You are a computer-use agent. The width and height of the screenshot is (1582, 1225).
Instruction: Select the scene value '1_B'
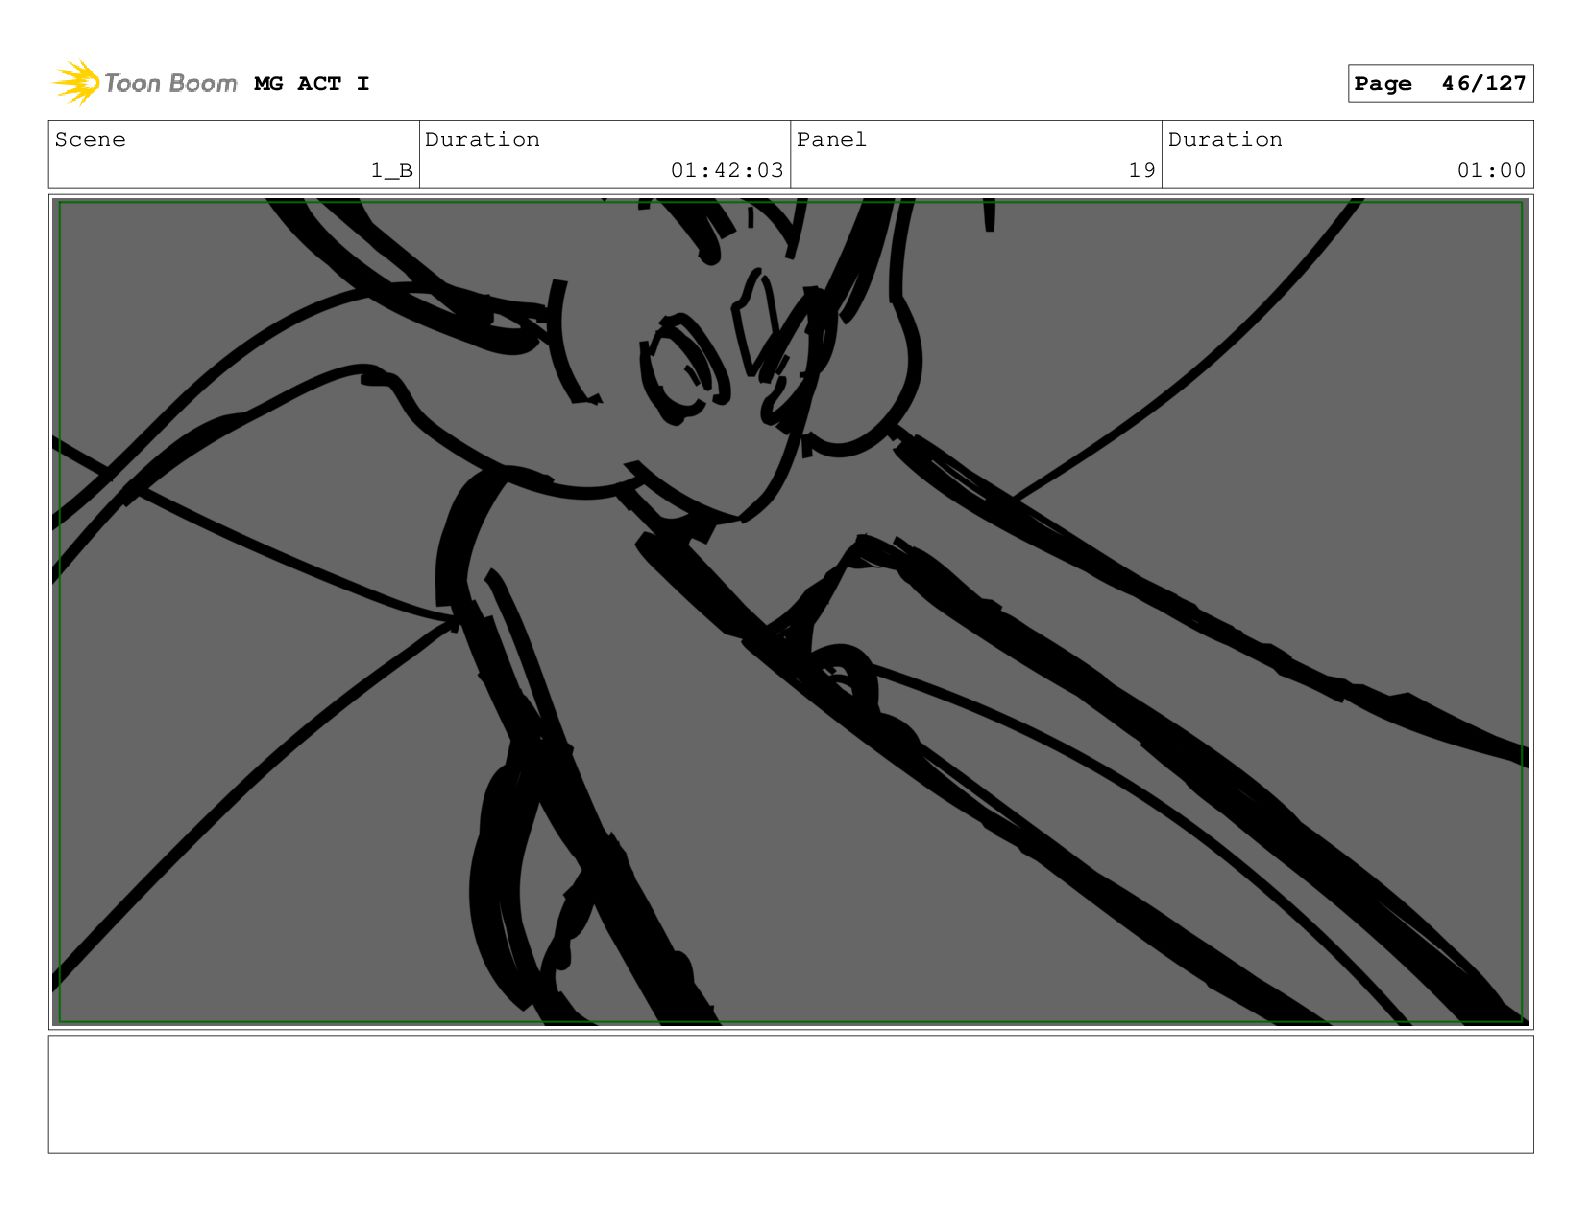392,171
